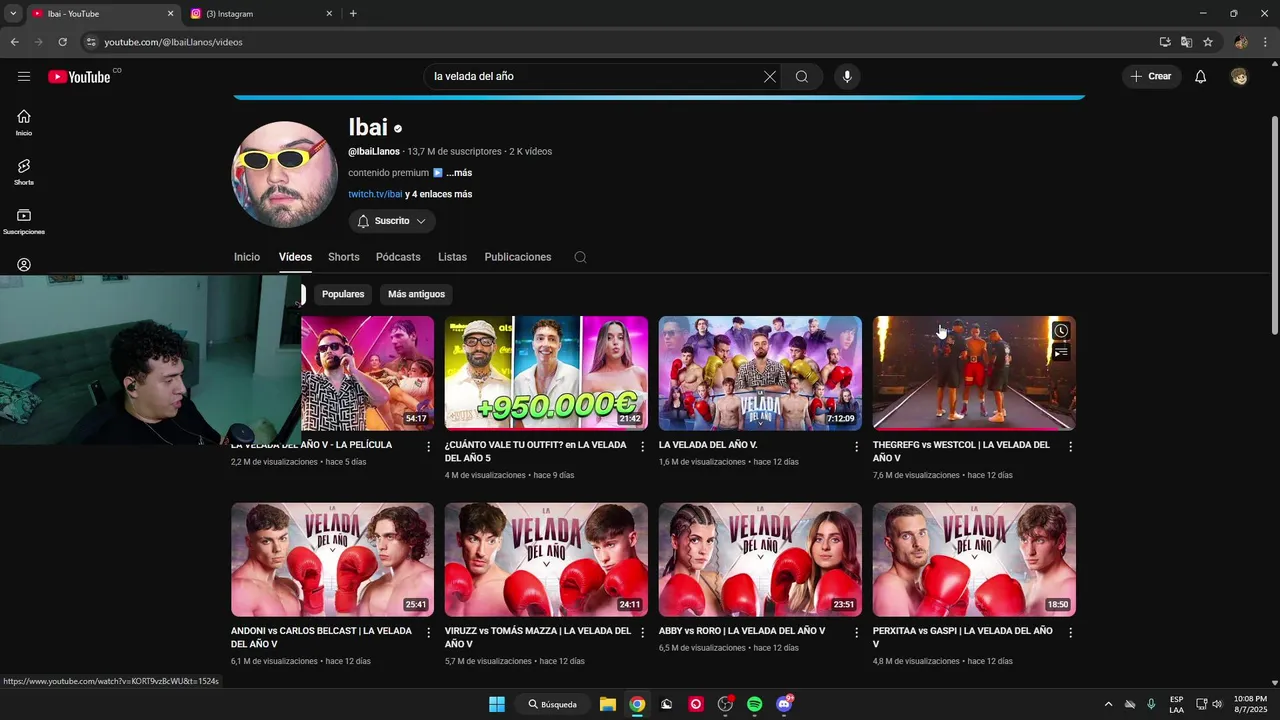Open the Windows taskbar Búsqueda box
The width and height of the screenshot is (1280, 720).
click(553, 704)
